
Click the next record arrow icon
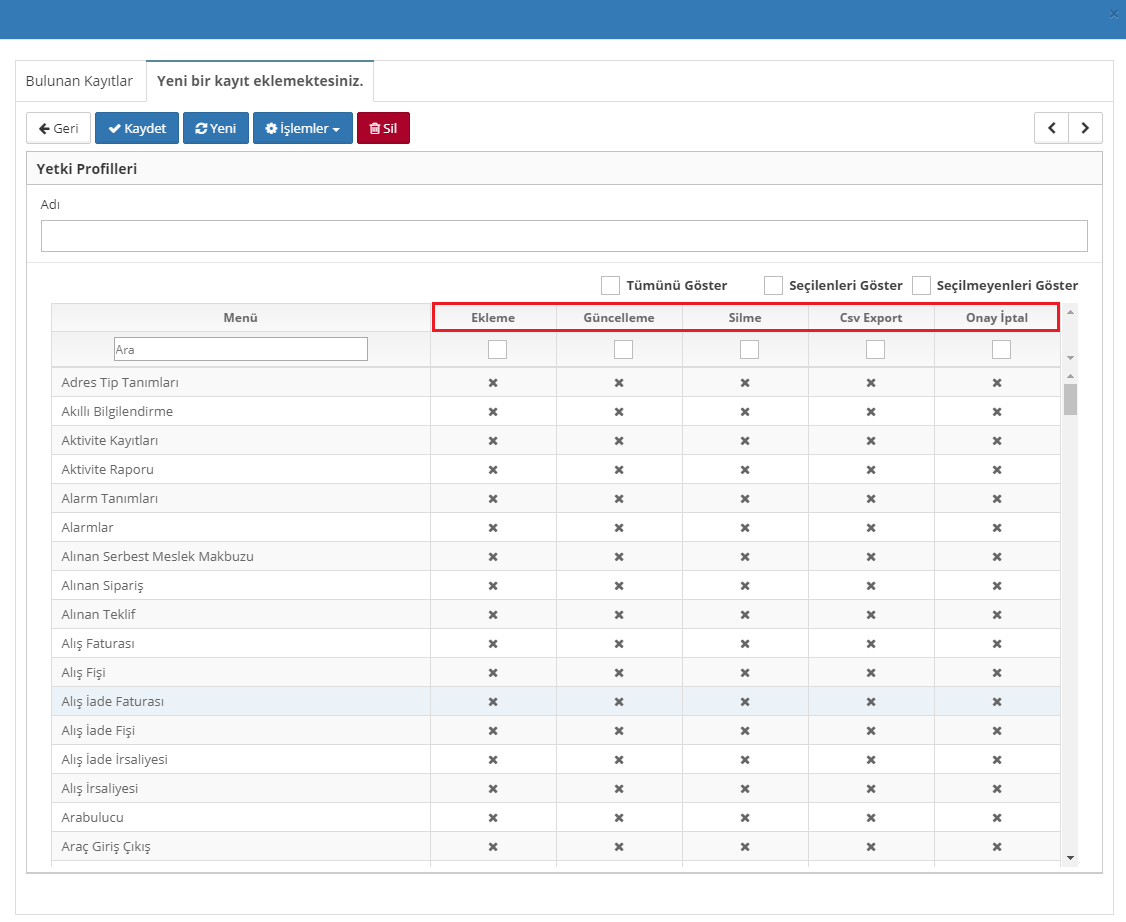click(x=1085, y=128)
